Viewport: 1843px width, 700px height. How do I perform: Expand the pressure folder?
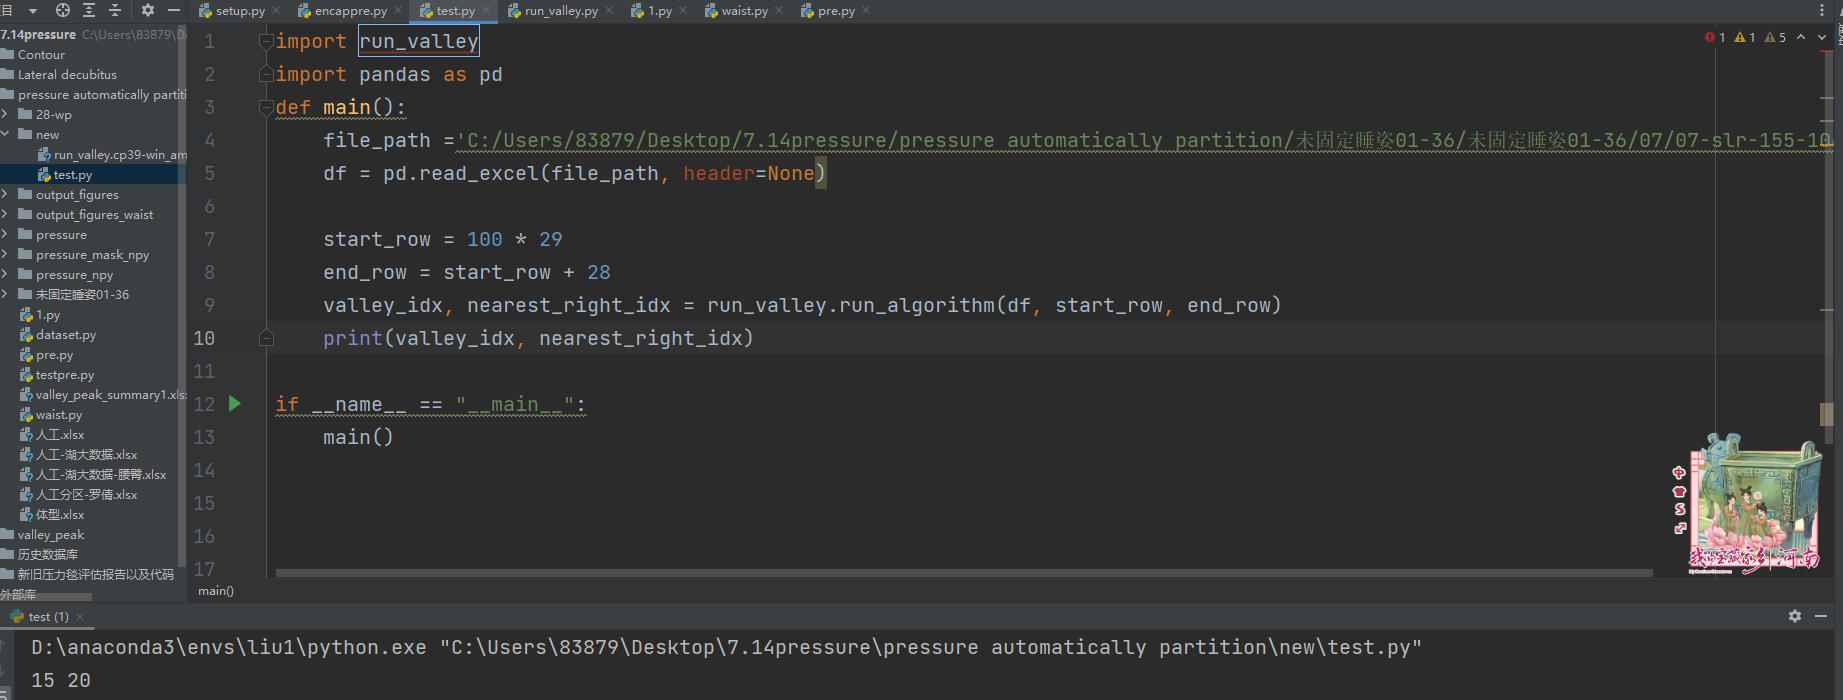[5, 234]
